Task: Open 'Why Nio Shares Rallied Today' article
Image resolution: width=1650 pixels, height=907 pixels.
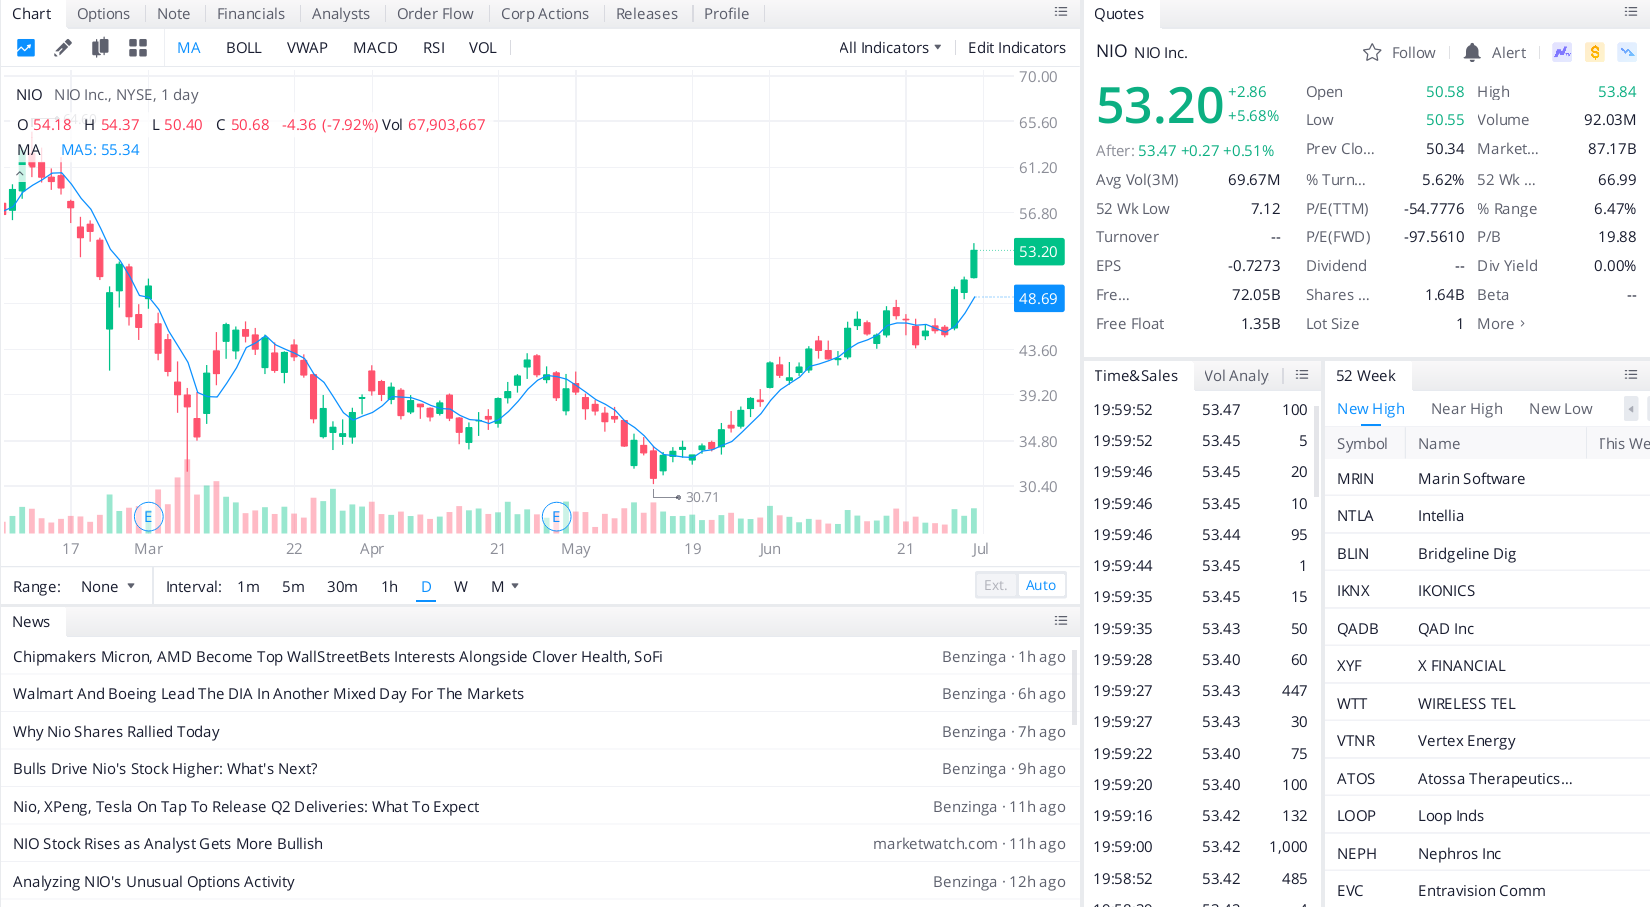Action: click(116, 732)
